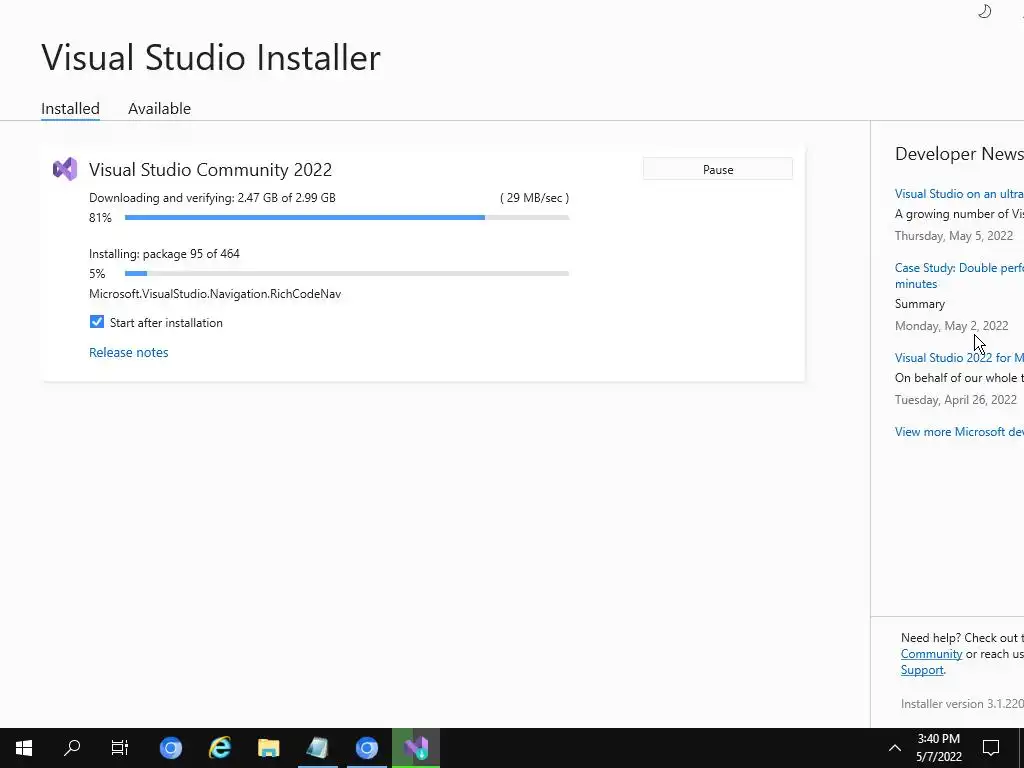Screen dimensions: 1024x768
Task: Launch Internet Explorer from the taskbar
Action: coord(220,748)
